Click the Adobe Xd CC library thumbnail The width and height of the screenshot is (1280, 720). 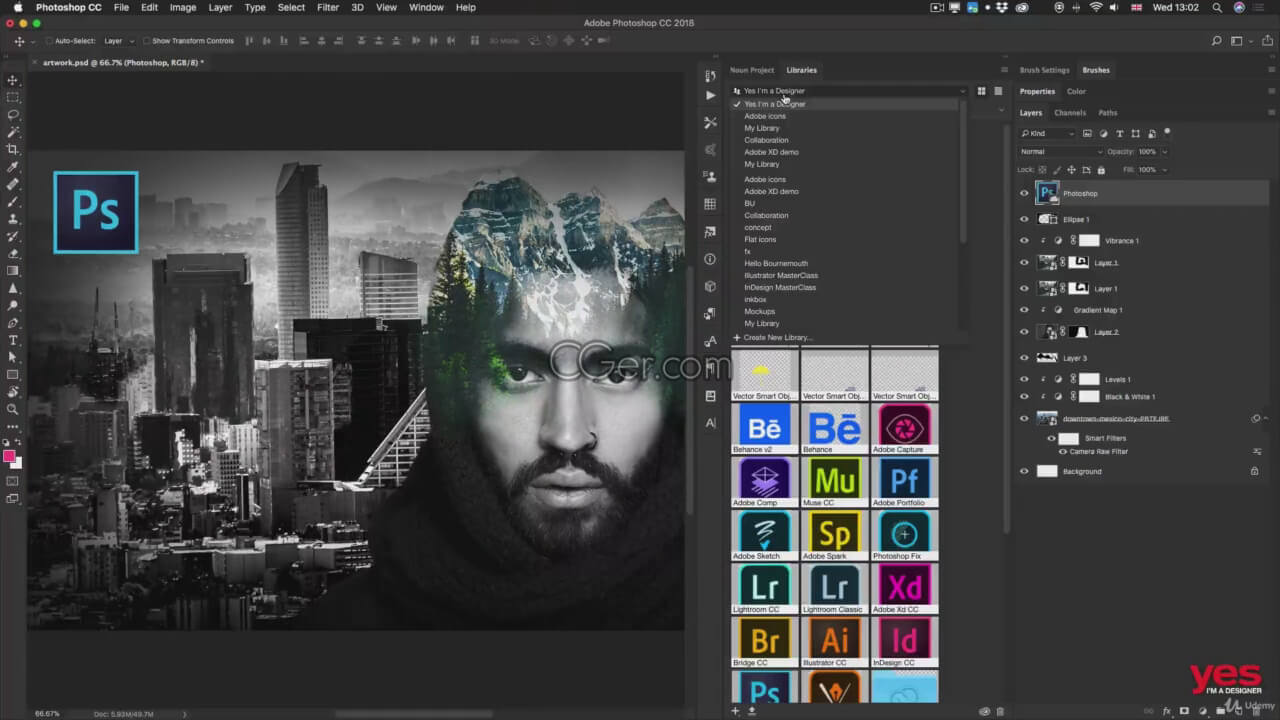pyautogui.click(x=904, y=589)
